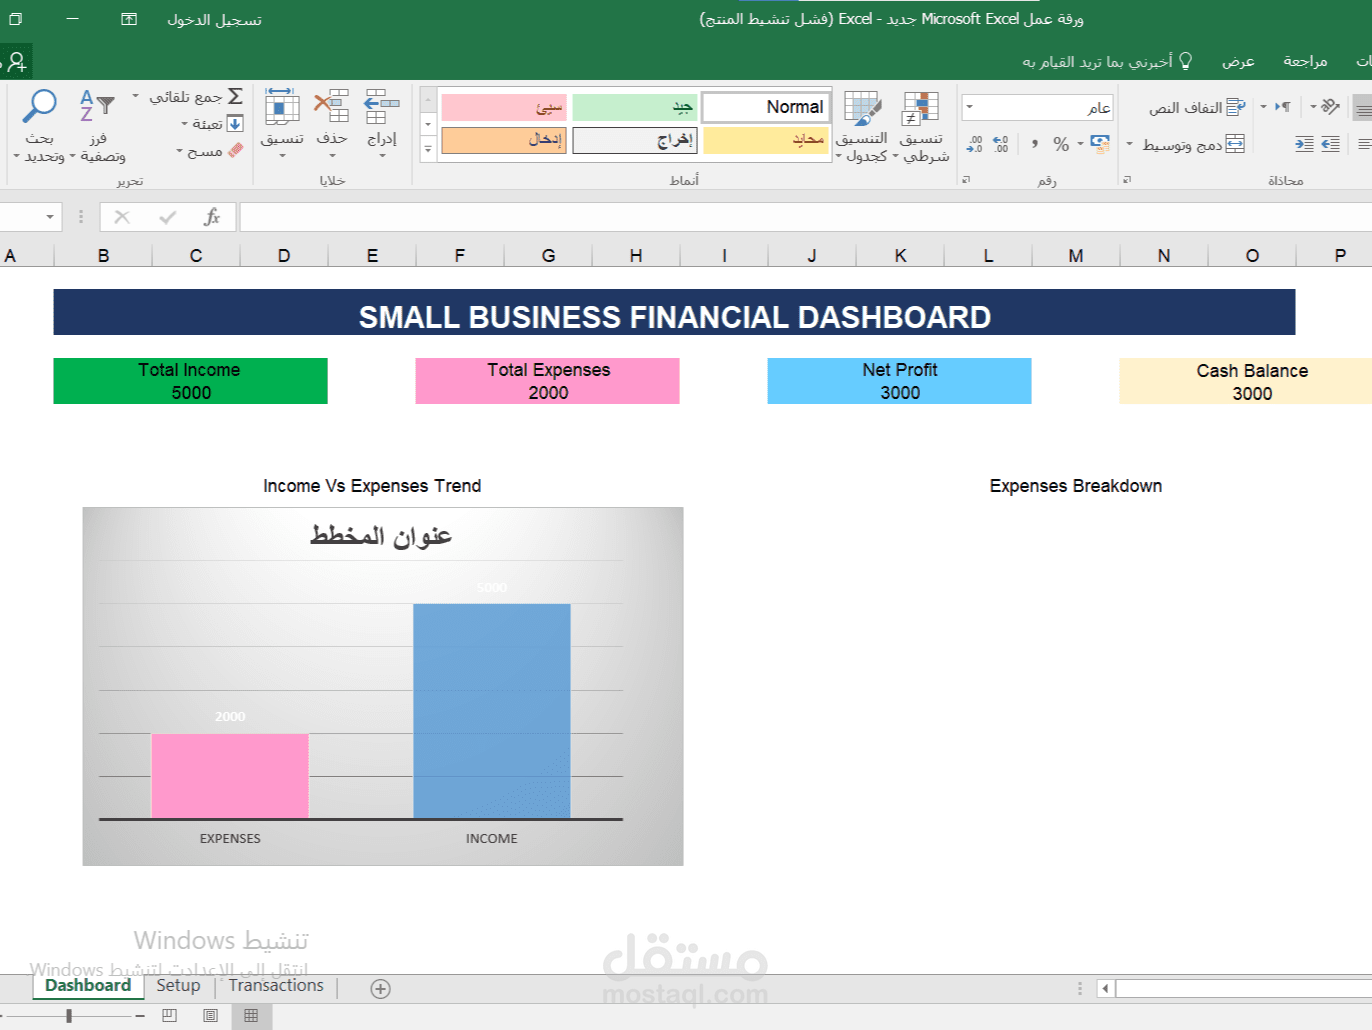This screenshot has height=1030, width=1372.
Task: Click the zoom slider handle
Action: (69, 1016)
